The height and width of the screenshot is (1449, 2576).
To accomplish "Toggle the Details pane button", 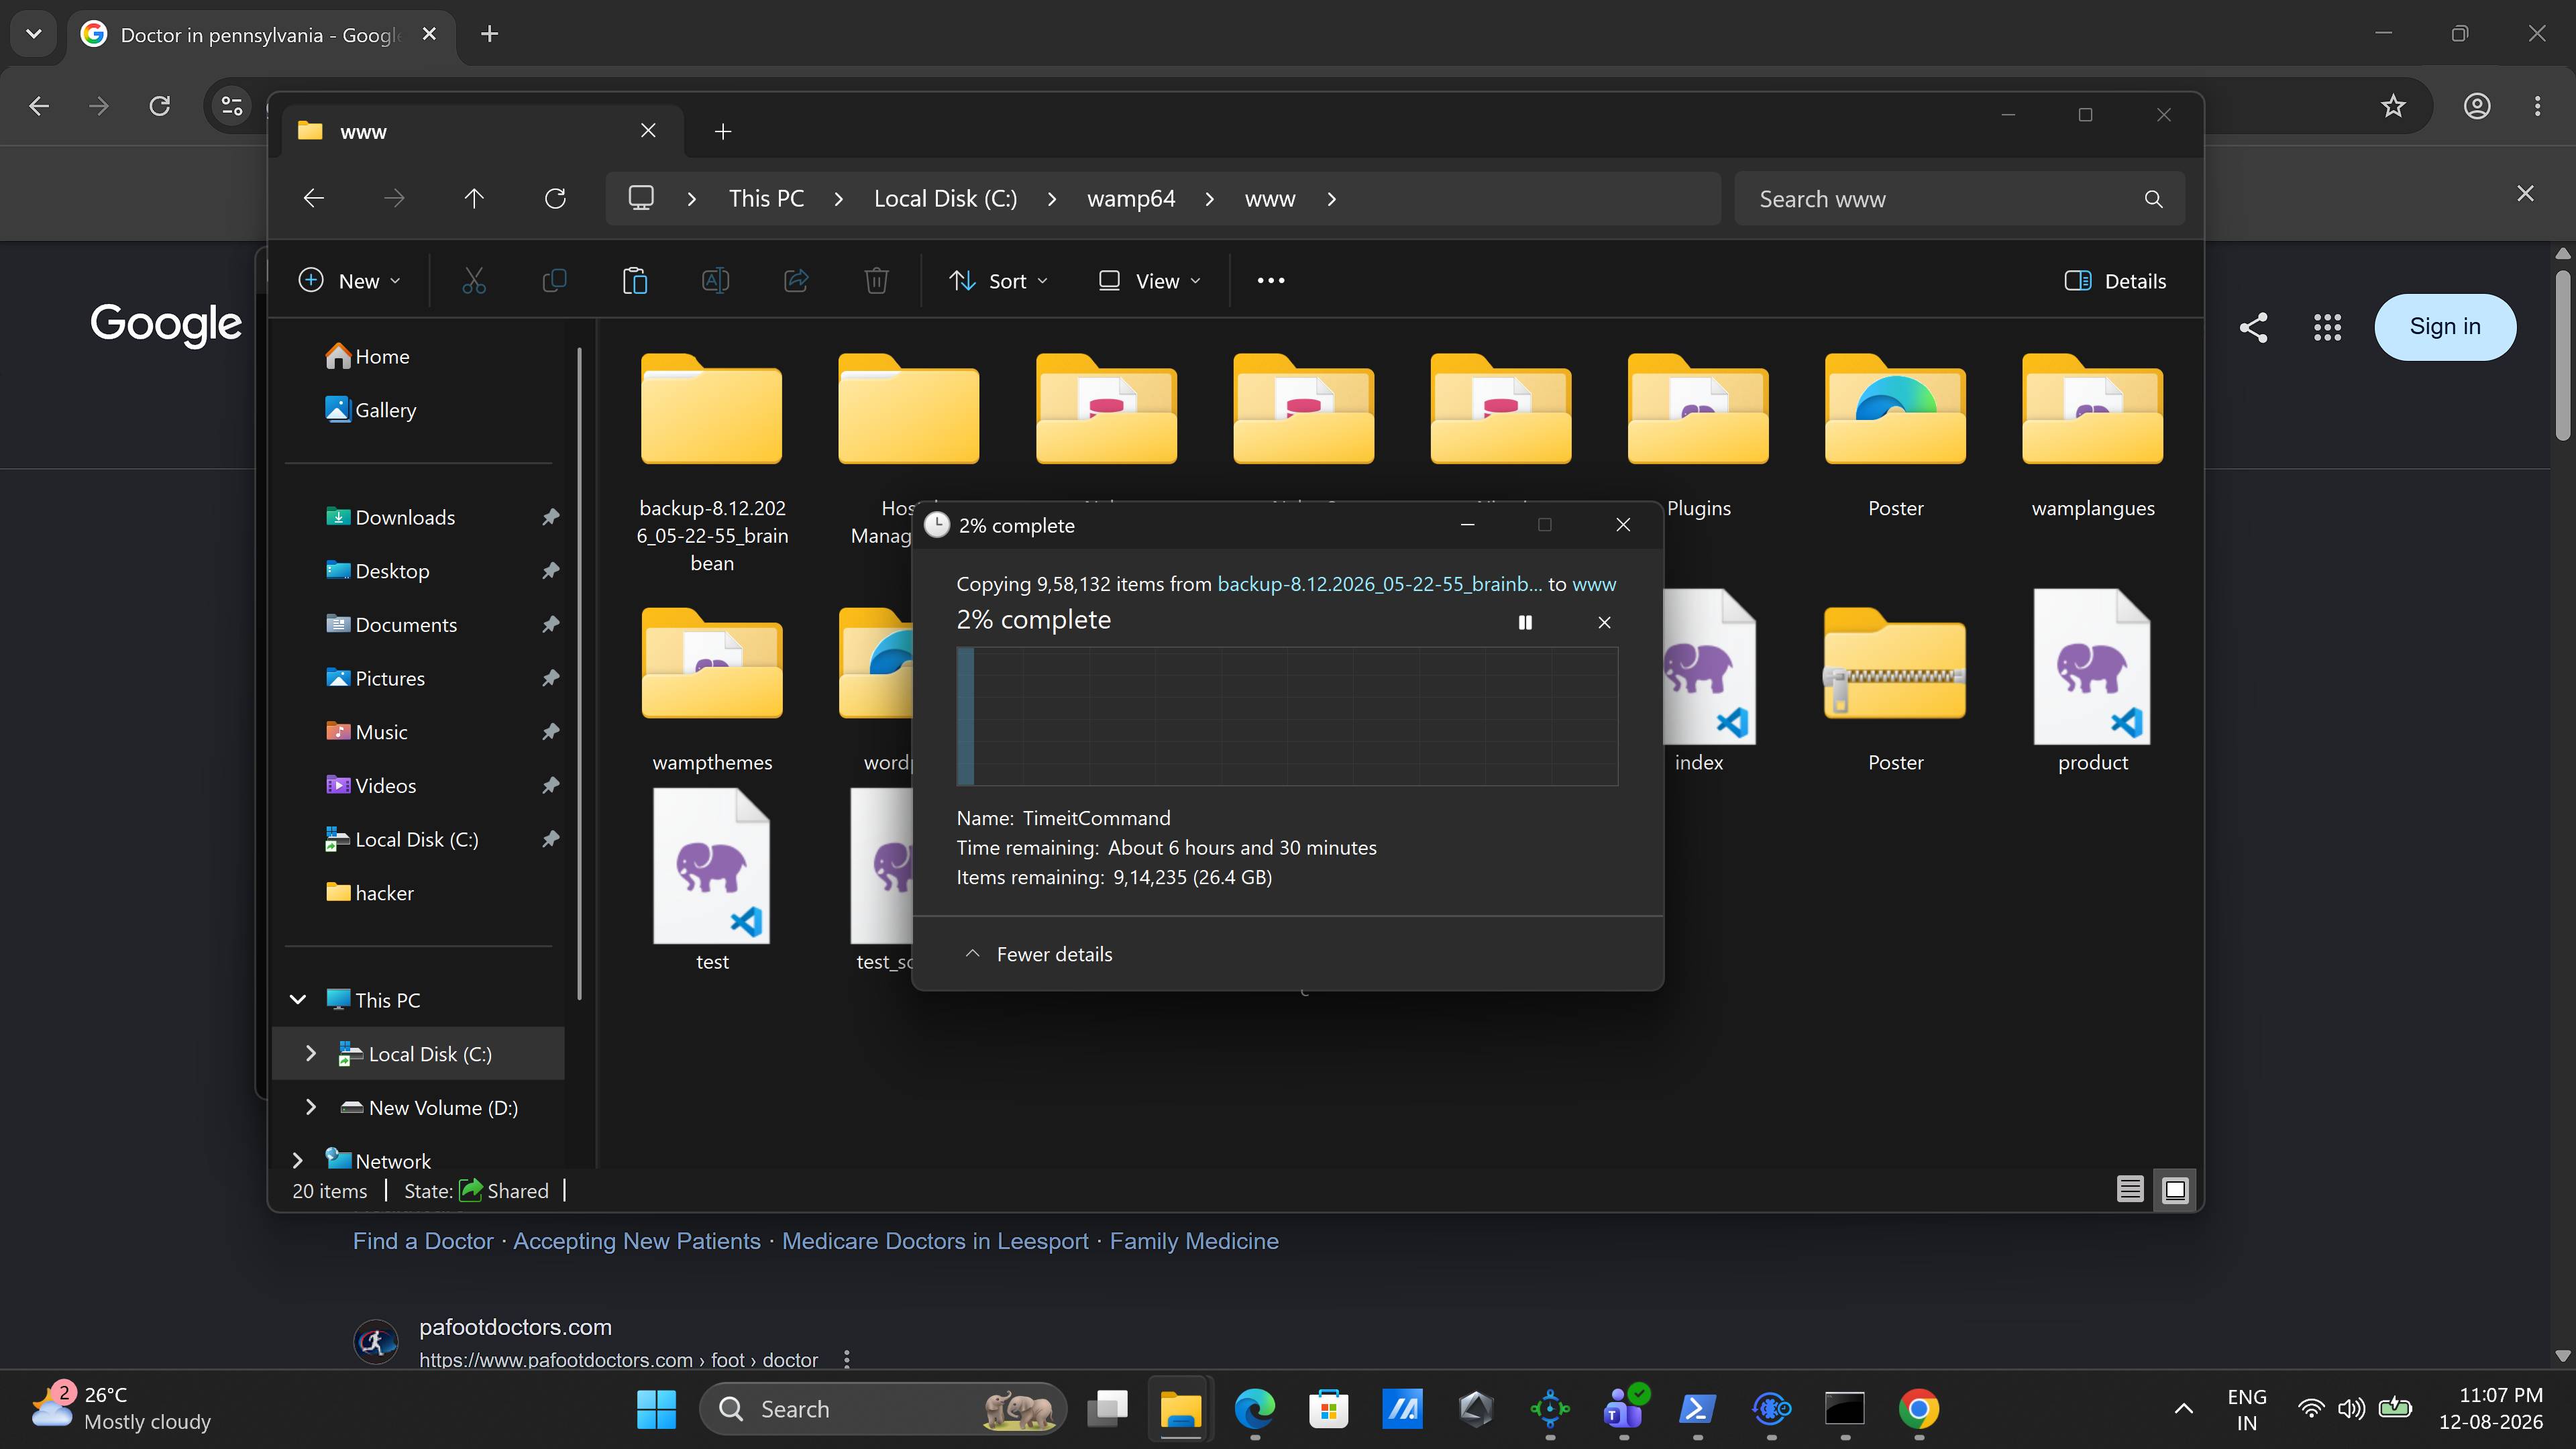I will click(x=2116, y=281).
